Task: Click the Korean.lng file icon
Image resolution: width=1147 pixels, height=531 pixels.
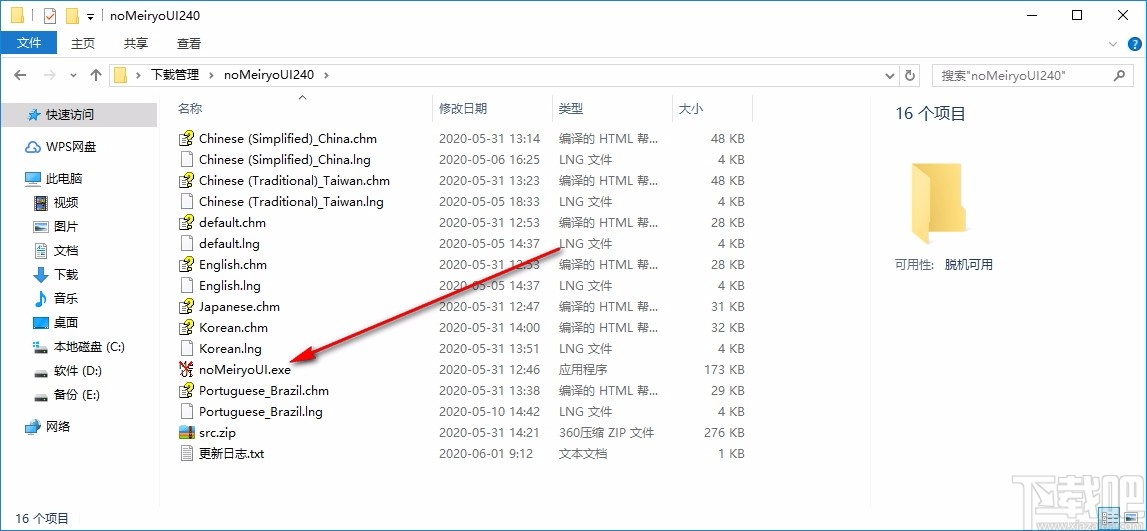Action: tap(187, 348)
